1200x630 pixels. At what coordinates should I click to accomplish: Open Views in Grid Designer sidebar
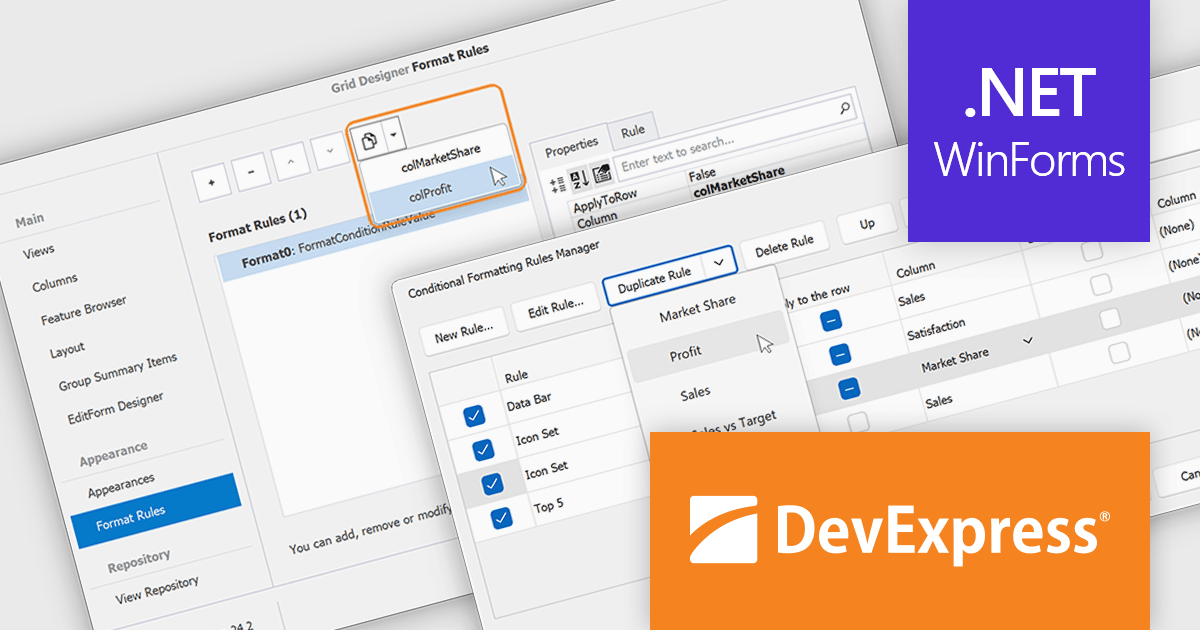point(39,251)
